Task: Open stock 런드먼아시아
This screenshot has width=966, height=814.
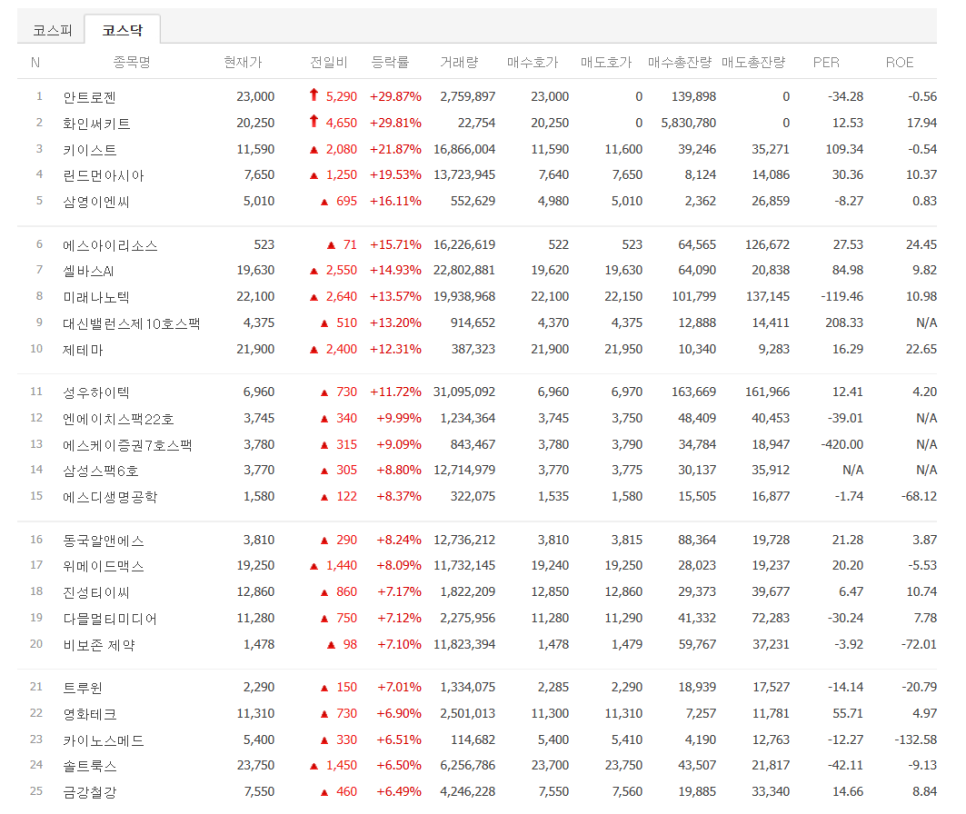Action: 103,175
